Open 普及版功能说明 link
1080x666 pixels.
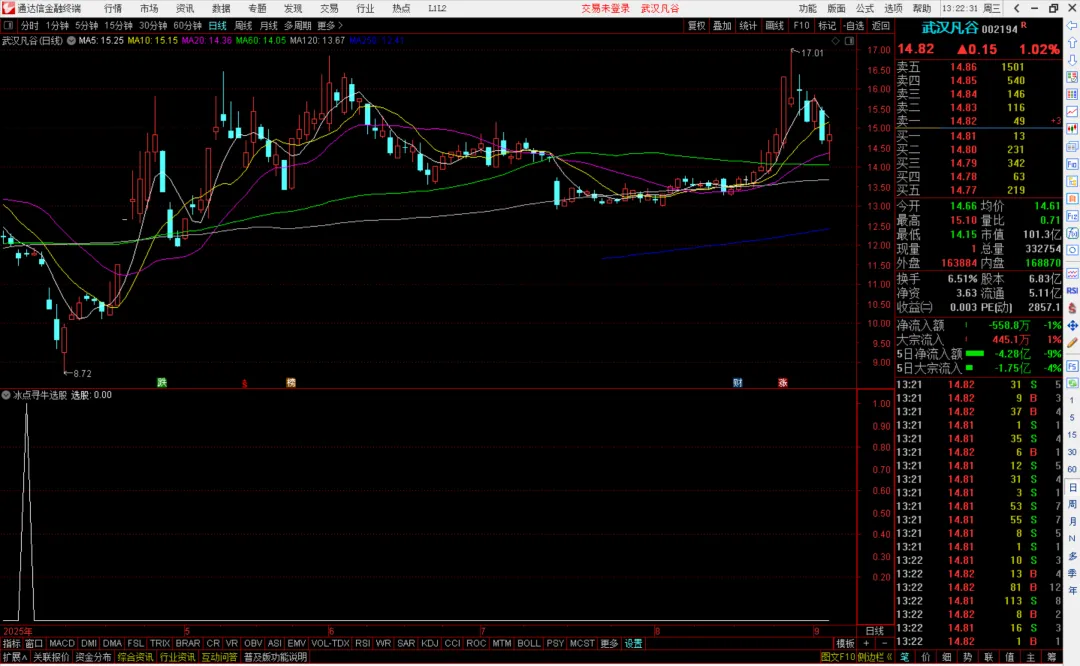(x=276, y=658)
